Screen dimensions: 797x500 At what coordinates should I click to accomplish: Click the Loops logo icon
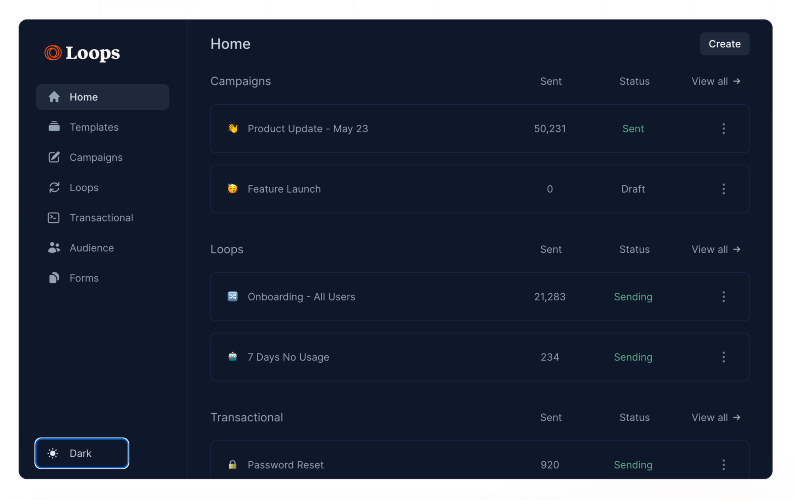[53, 53]
